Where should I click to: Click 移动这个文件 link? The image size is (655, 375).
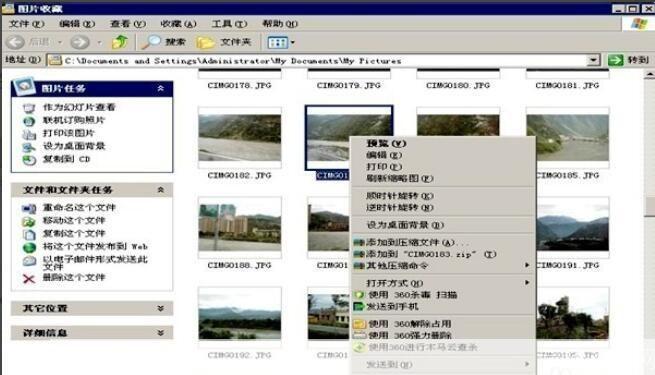74,220
